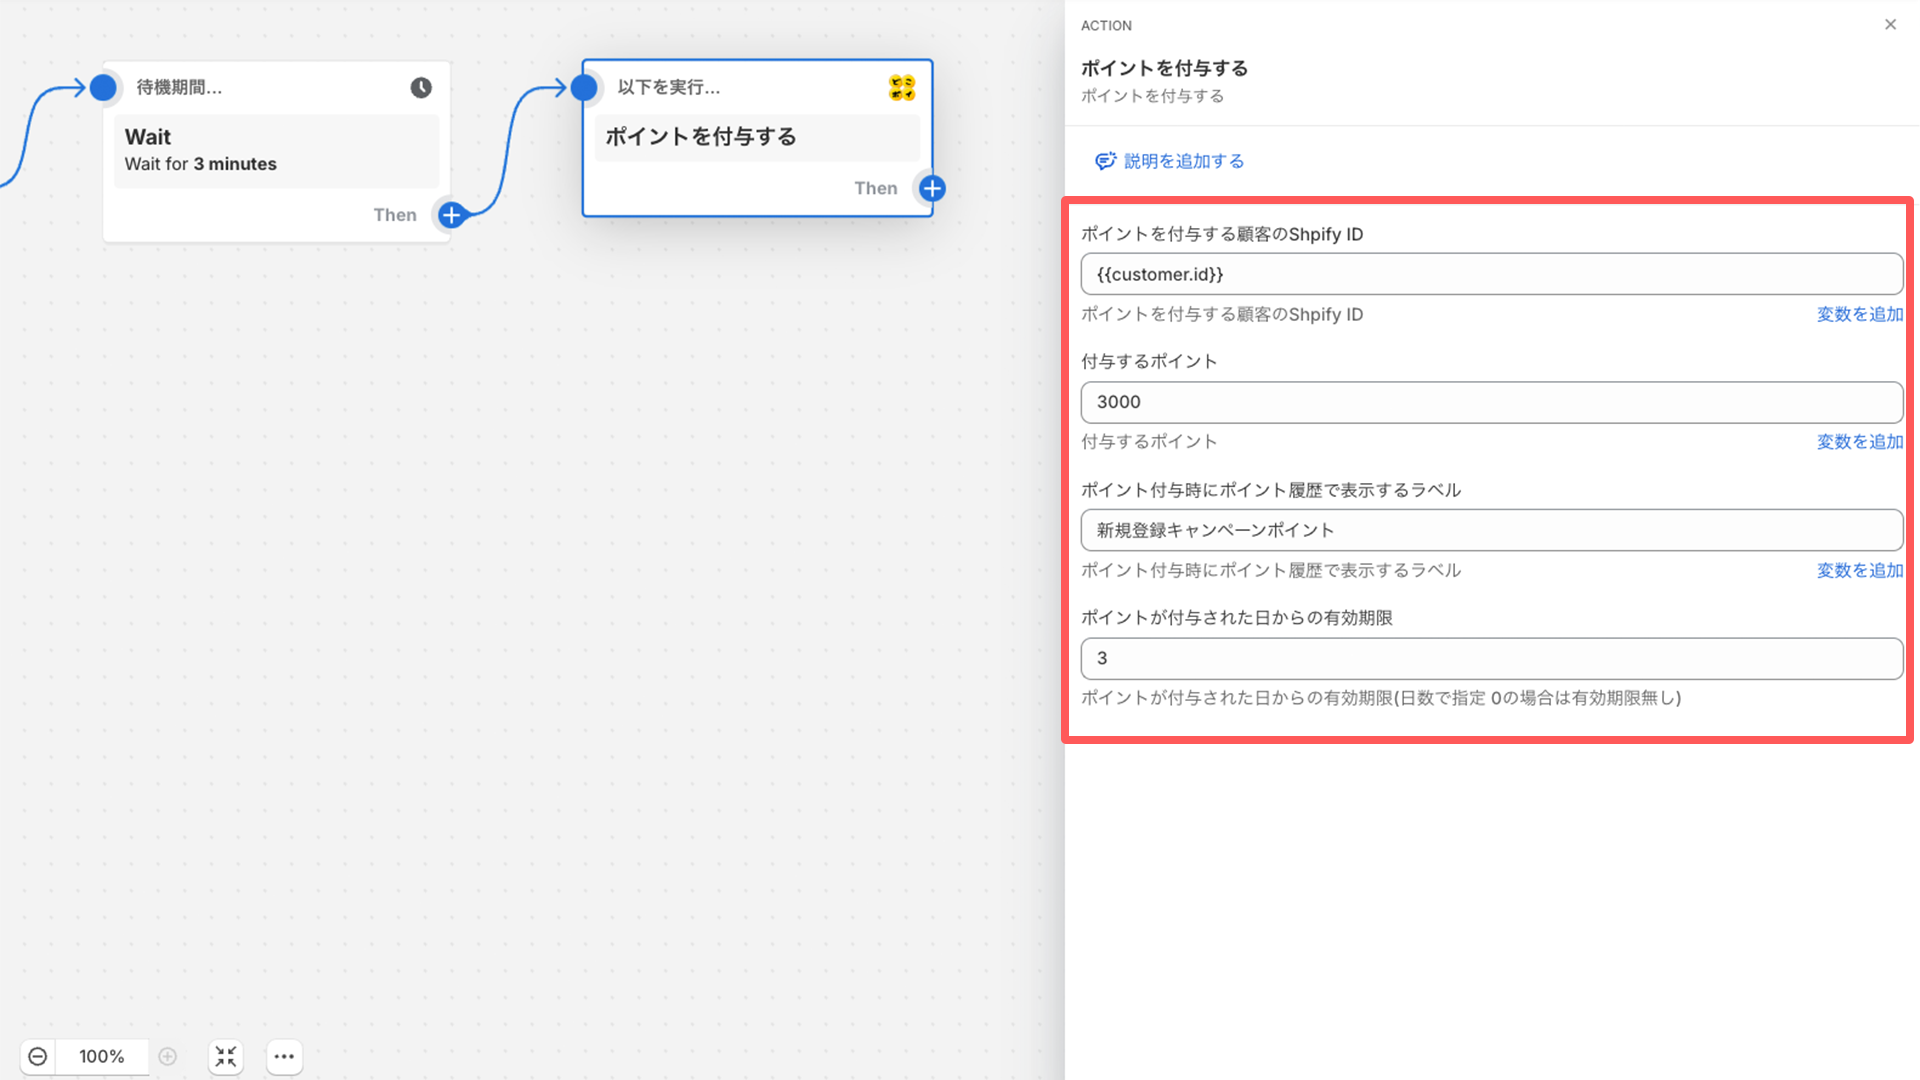Fit workflow to screen with collapse icon
This screenshot has height=1080, width=1920.
pos(226,1056)
